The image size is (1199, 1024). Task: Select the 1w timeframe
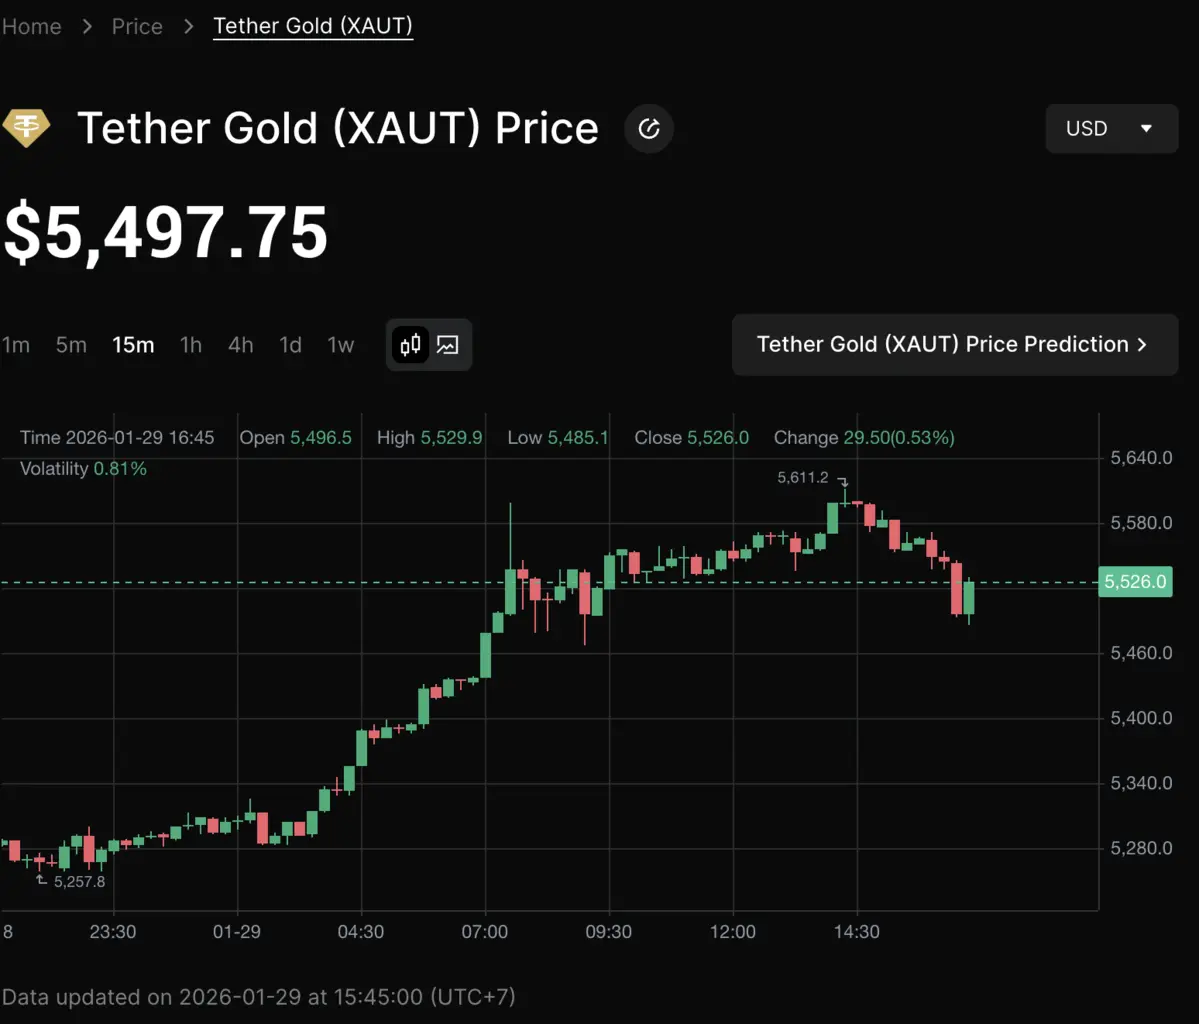[x=341, y=345]
